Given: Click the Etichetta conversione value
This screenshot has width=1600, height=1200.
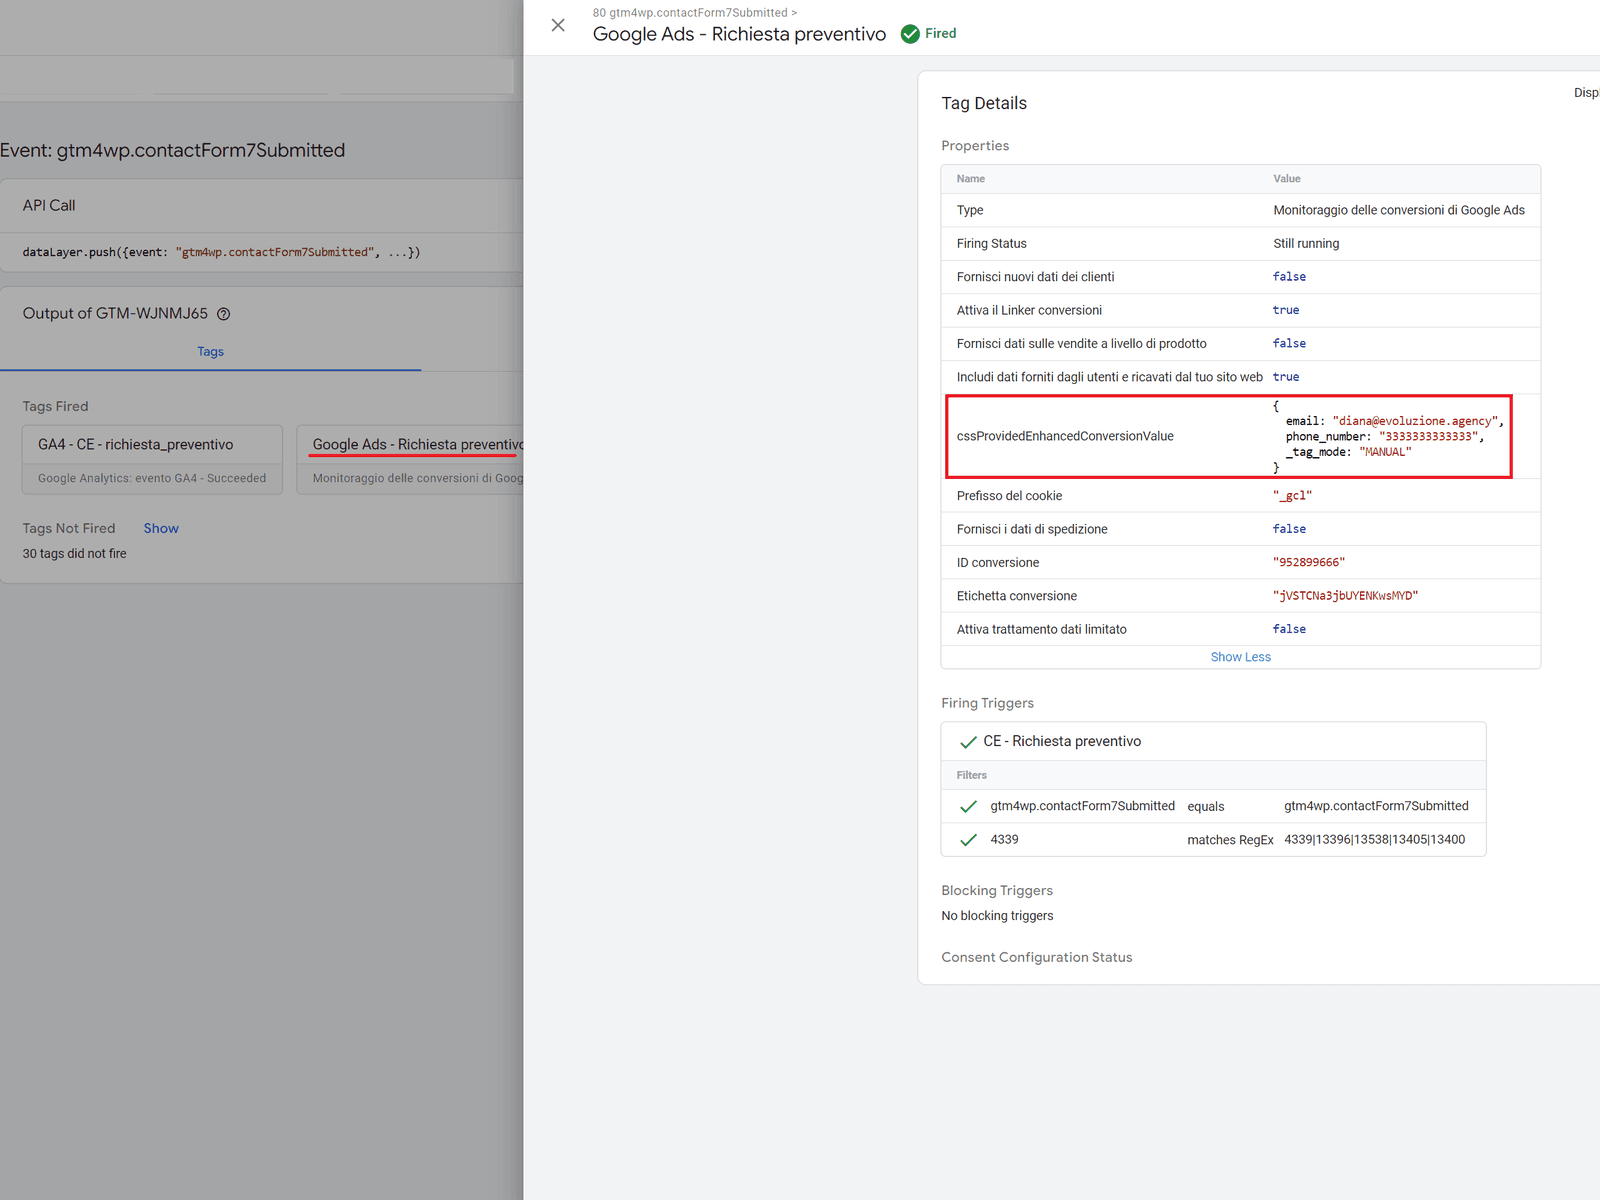Looking at the screenshot, I should point(1345,596).
